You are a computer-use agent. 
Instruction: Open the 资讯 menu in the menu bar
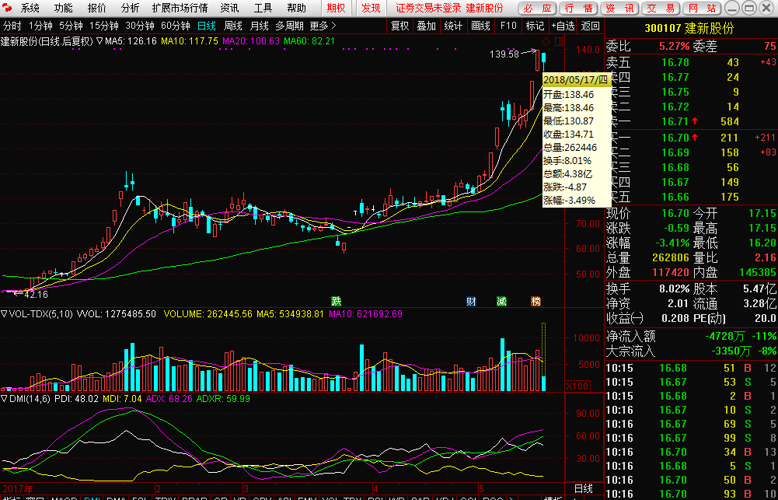click(229, 8)
